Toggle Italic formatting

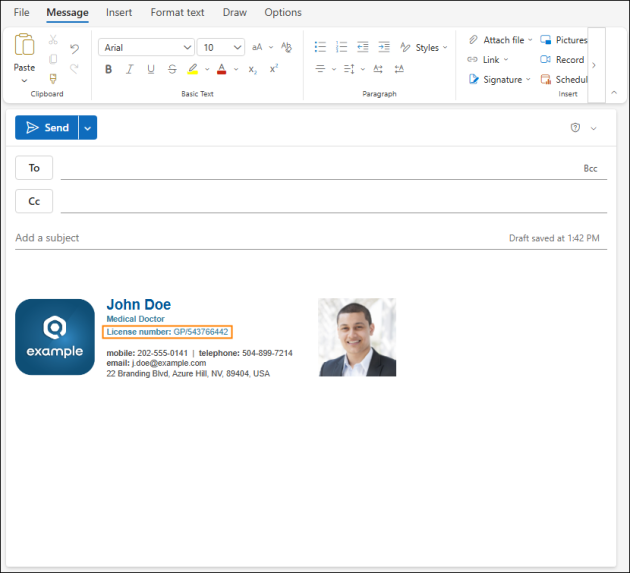[x=129, y=69]
